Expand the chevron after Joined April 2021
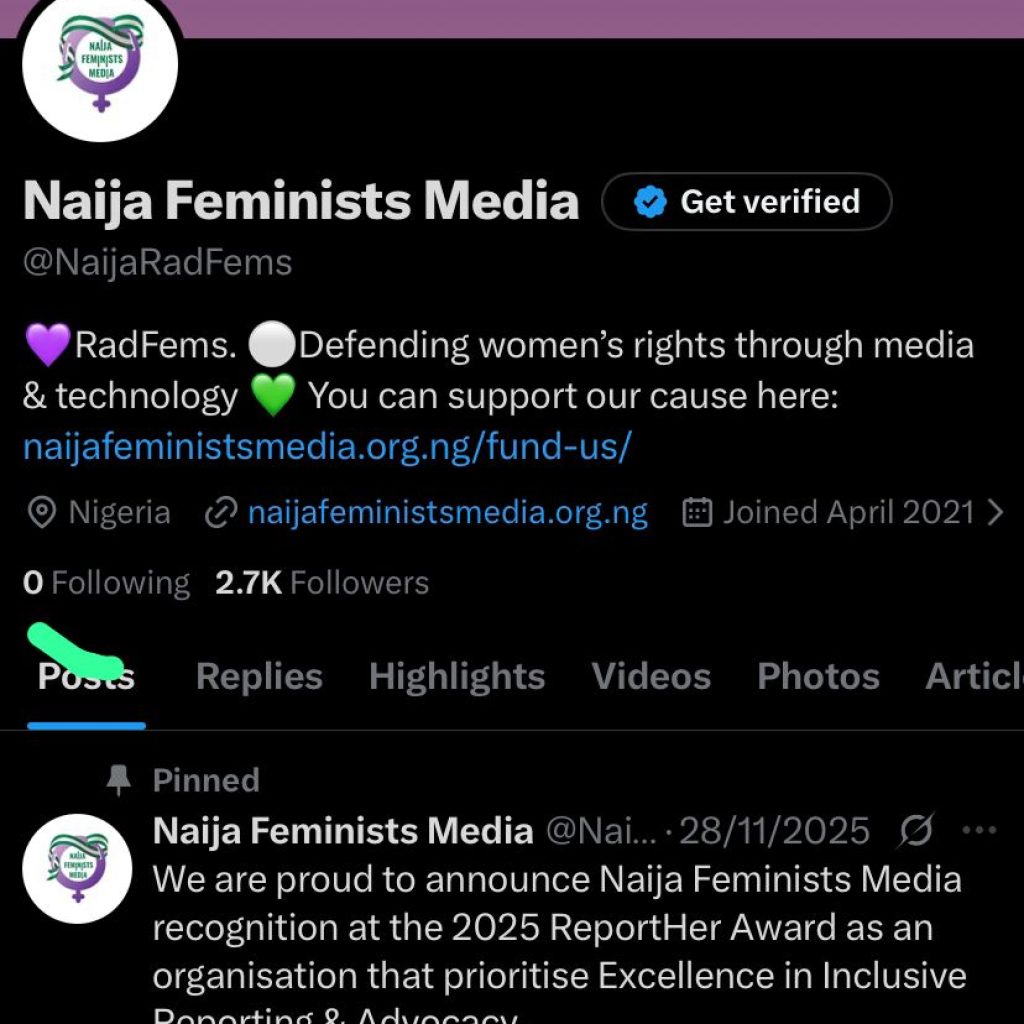Image resolution: width=1024 pixels, height=1024 pixels. pos(996,512)
